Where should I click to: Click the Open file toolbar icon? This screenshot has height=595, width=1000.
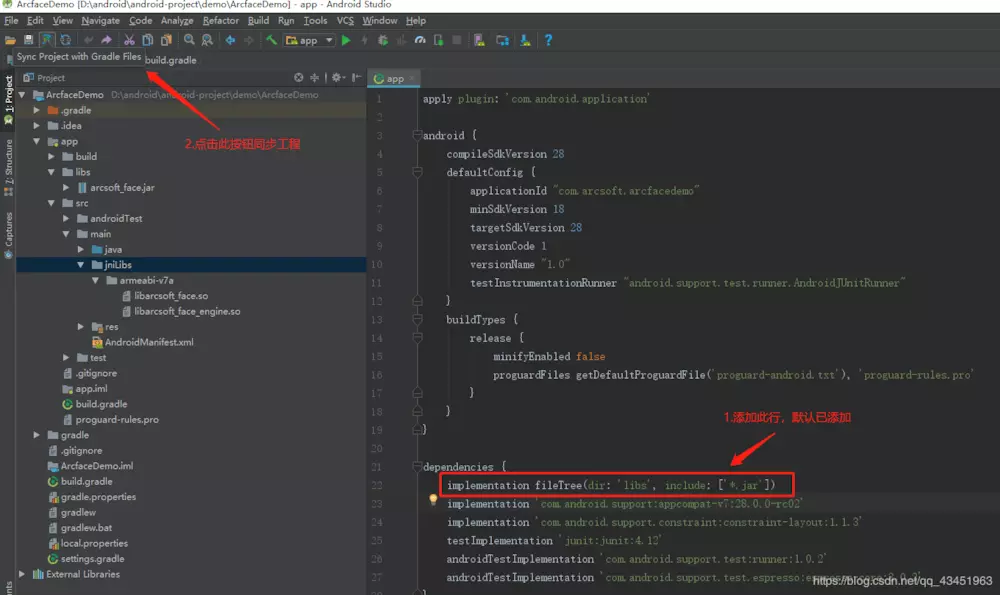(10, 40)
